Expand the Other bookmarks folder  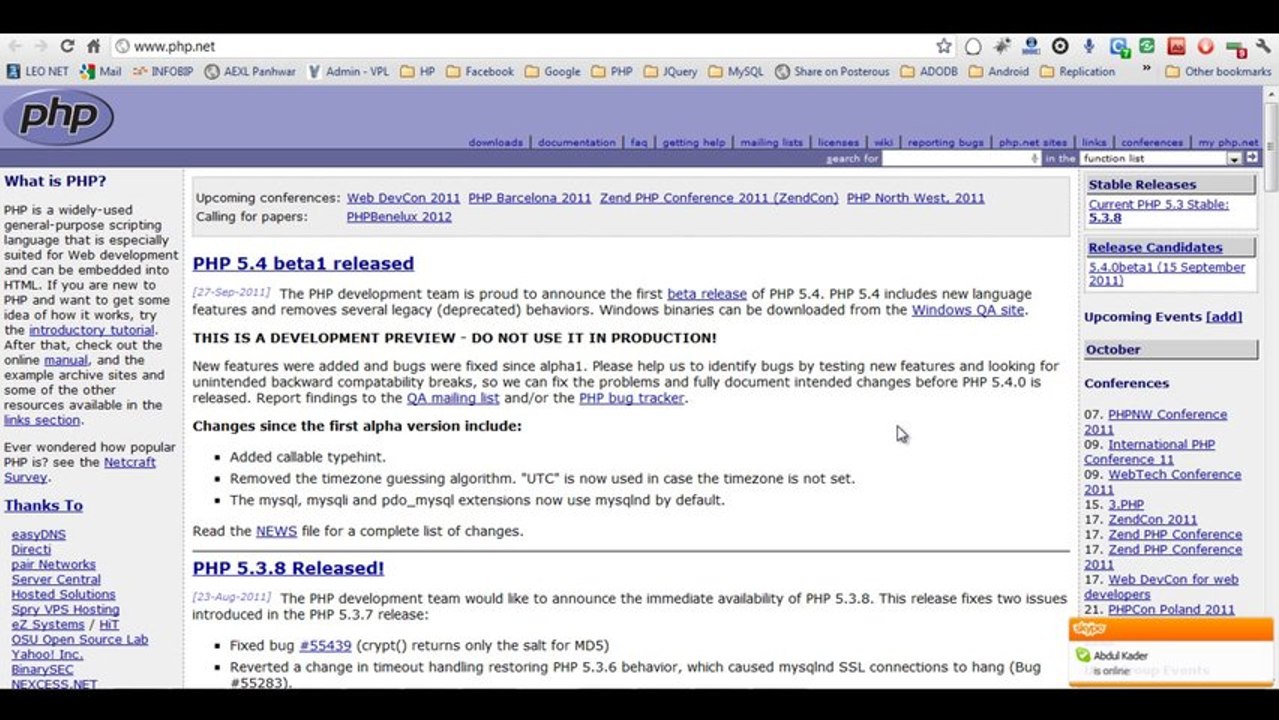1218,72
